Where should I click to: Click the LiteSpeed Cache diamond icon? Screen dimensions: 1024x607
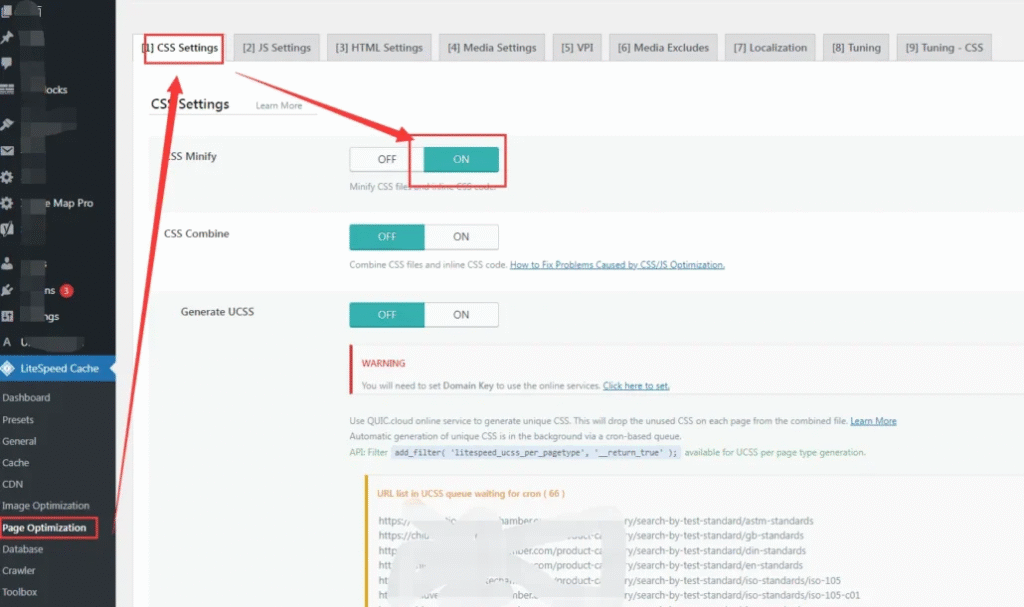pyautogui.click(x=7, y=369)
